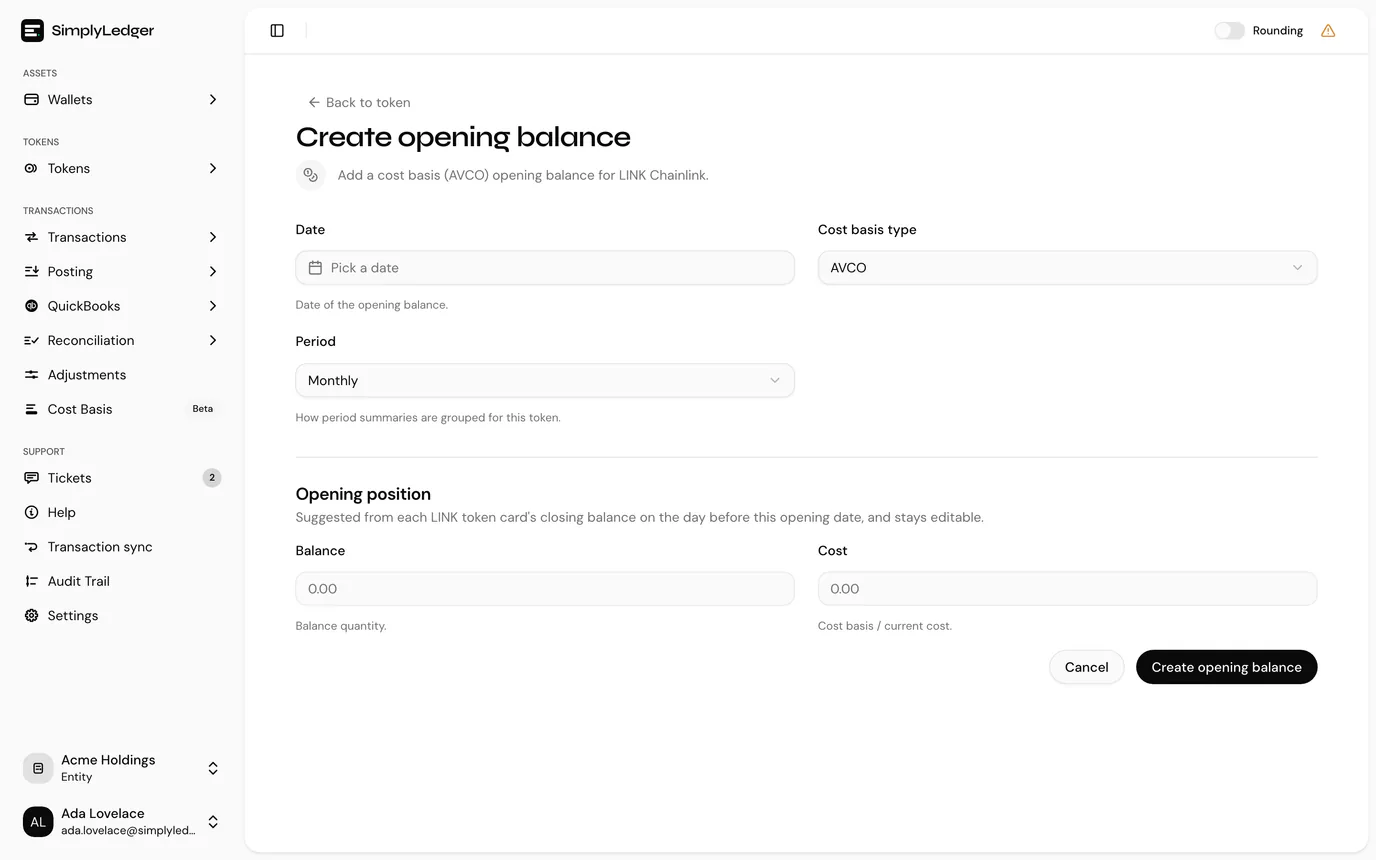Click the Wallets card icon
Image resolution: width=1376 pixels, height=860 pixels.
[31, 100]
